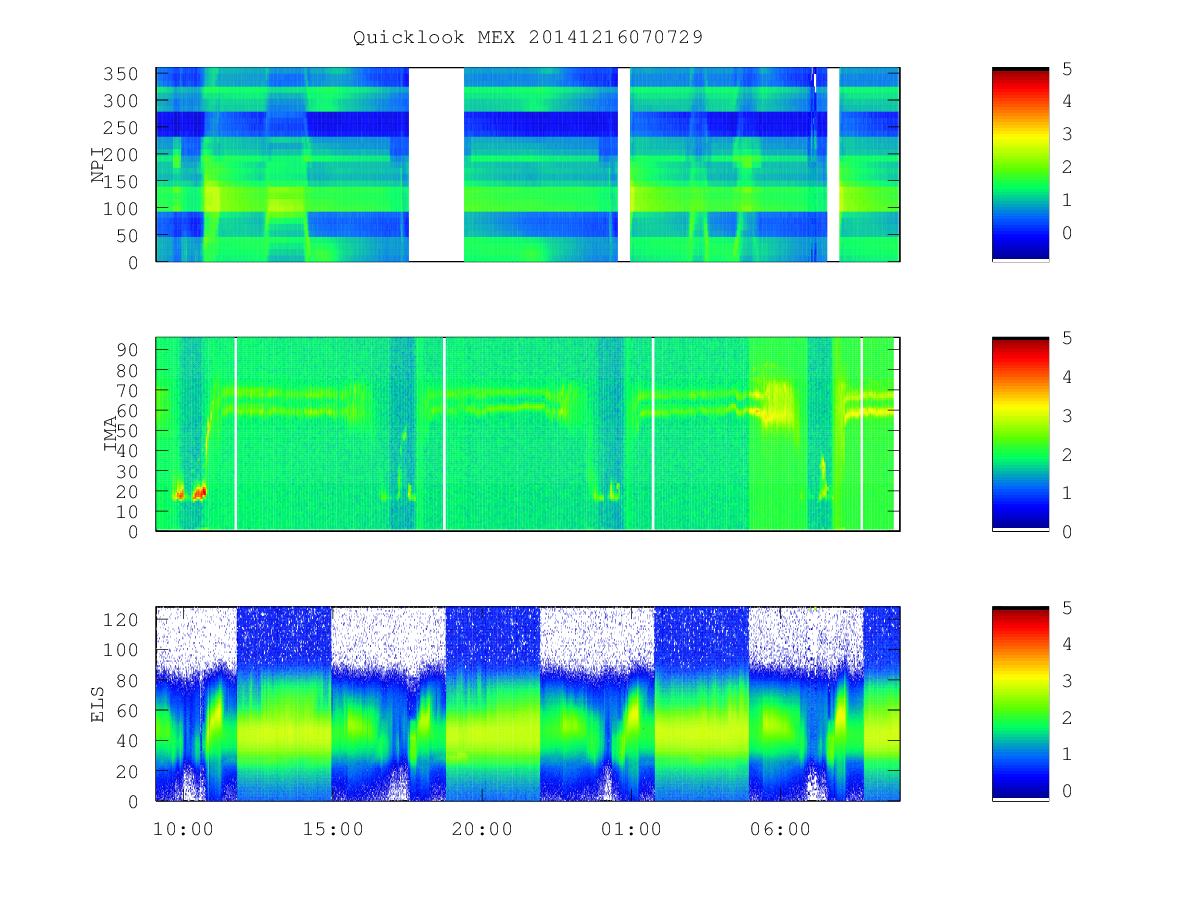This screenshot has height=900, width=1200.
Task: Click the ELS panel color scale bar
Action: (x=1020, y=704)
